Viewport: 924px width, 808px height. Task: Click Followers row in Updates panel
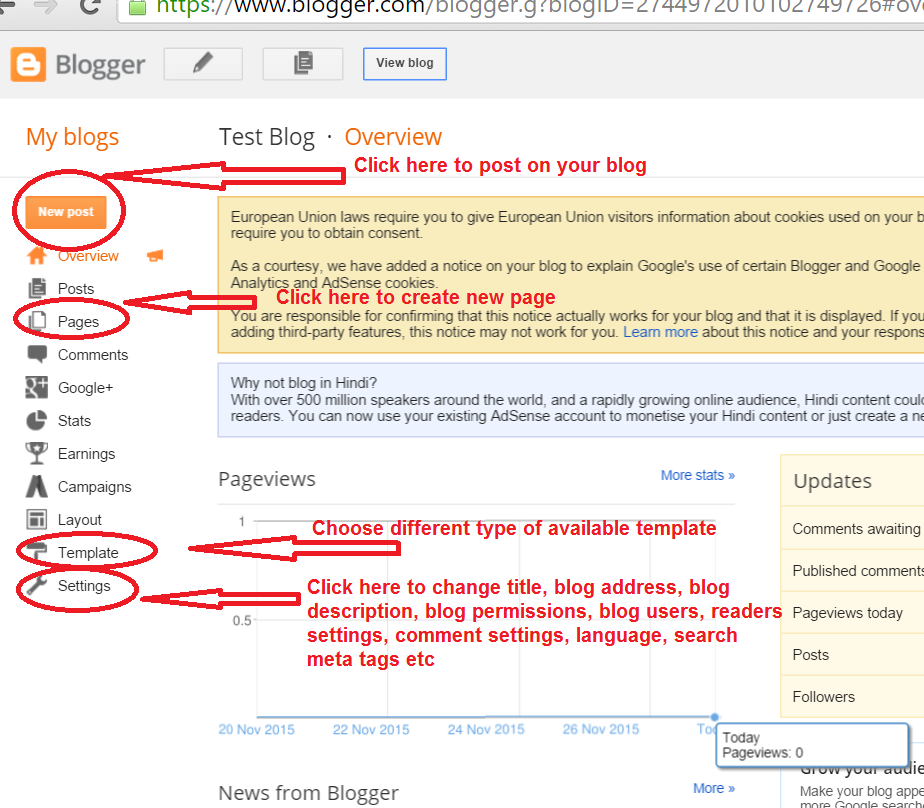coord(852,697)
